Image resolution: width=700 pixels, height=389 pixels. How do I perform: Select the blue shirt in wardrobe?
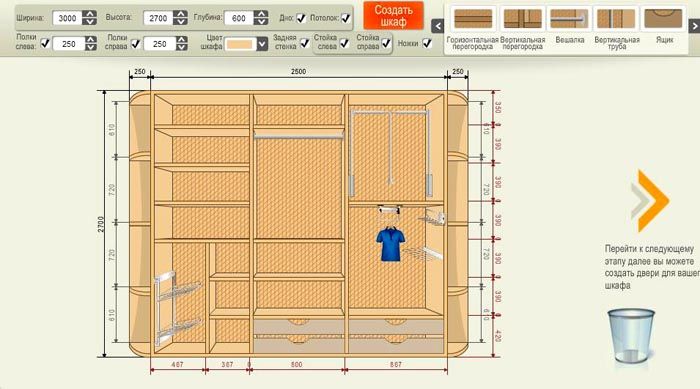click(x=391, y=244)
